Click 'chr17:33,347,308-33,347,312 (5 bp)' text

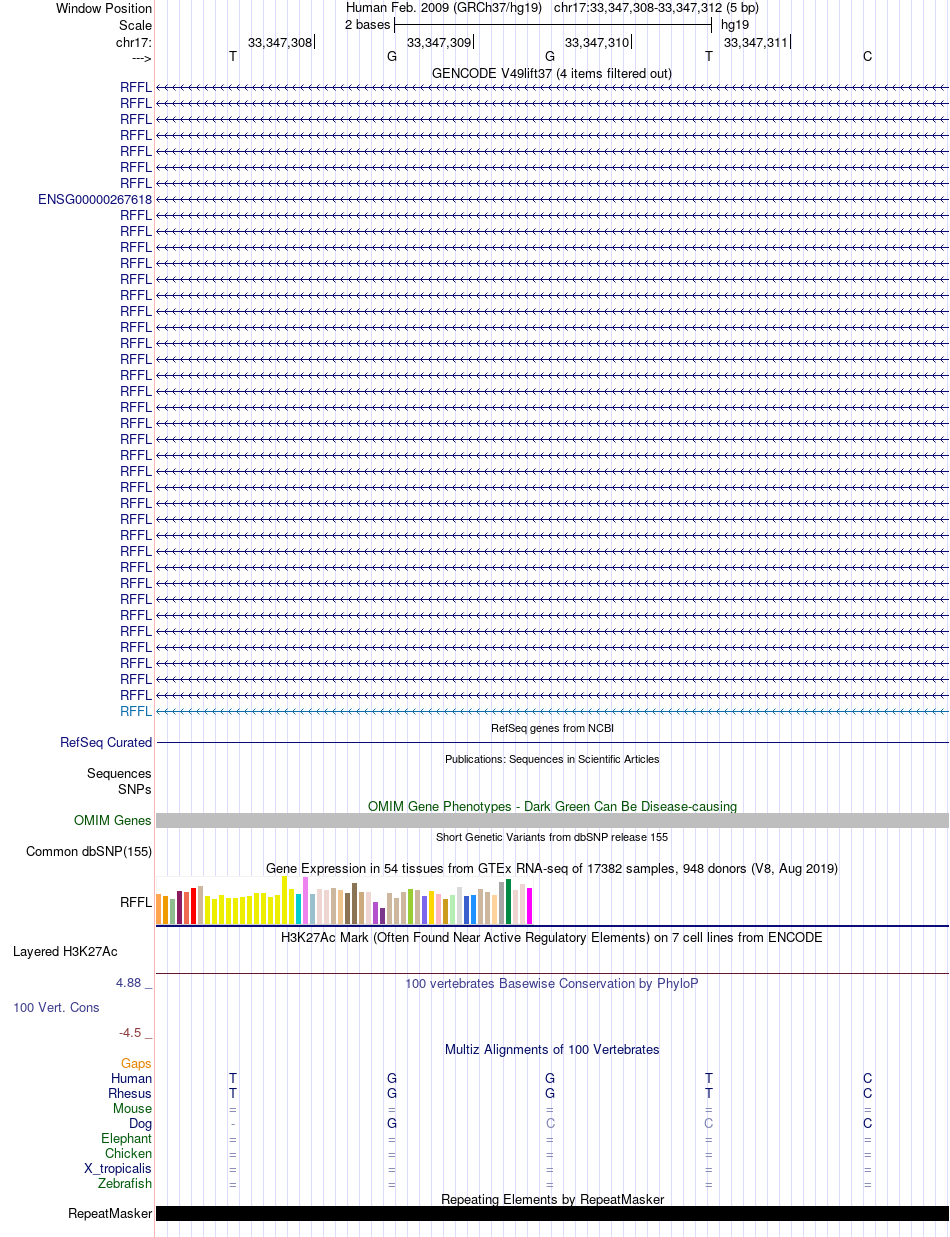656,8
